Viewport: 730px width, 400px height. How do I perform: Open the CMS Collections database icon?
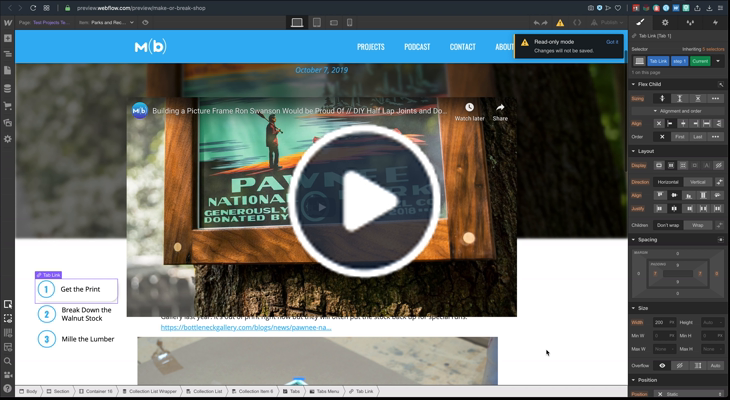click(x=8, y=88)
